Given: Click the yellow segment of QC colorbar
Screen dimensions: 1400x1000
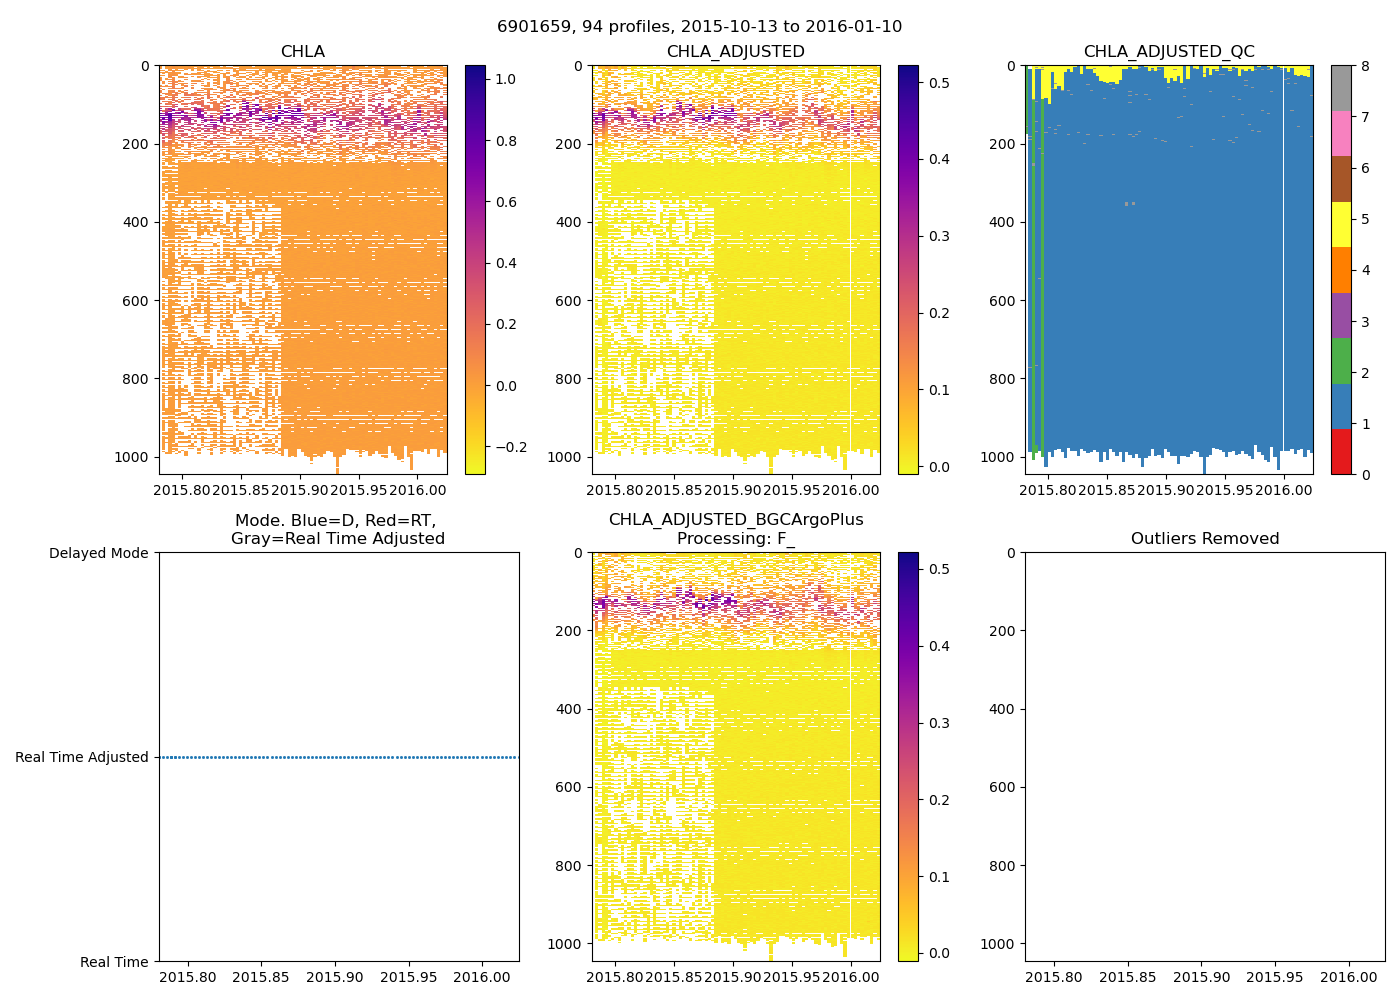Looking at the screenshot, I should click(x=1341, y=224).
